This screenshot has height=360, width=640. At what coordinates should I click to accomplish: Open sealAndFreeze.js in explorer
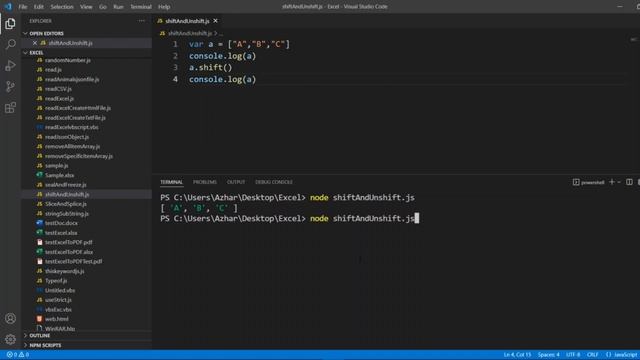click(x=66, y=184)
